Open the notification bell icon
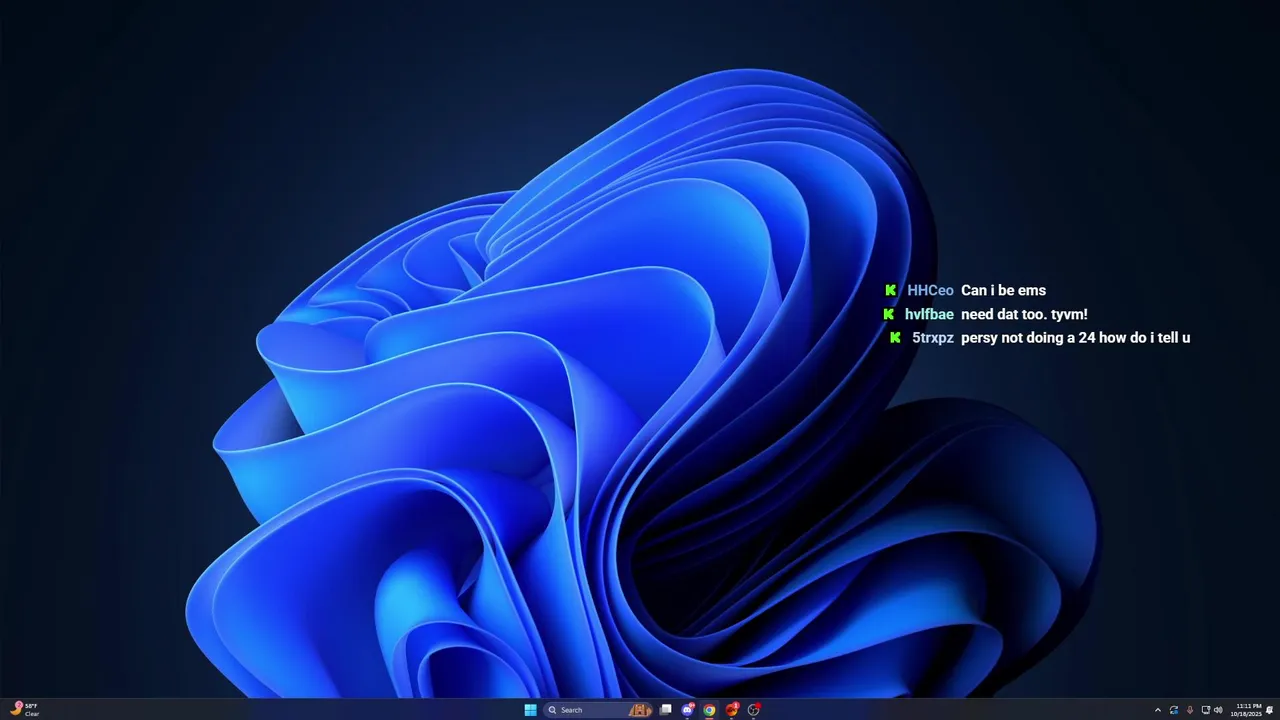 (1269, 710)
